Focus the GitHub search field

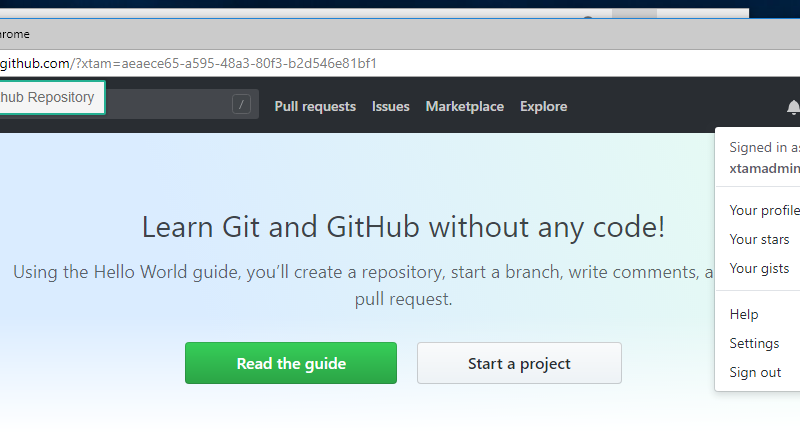[170, 105]
